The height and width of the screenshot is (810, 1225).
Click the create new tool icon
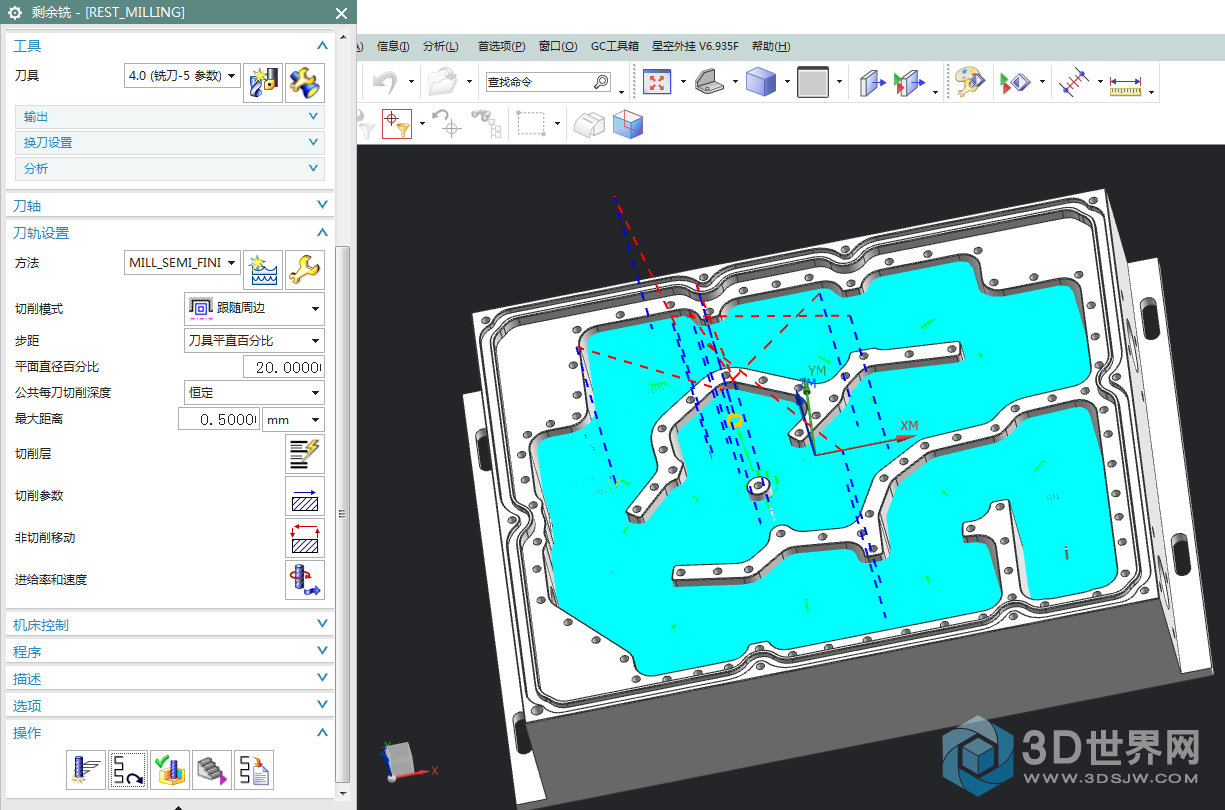pyautogui.click(x=263, y=83)
